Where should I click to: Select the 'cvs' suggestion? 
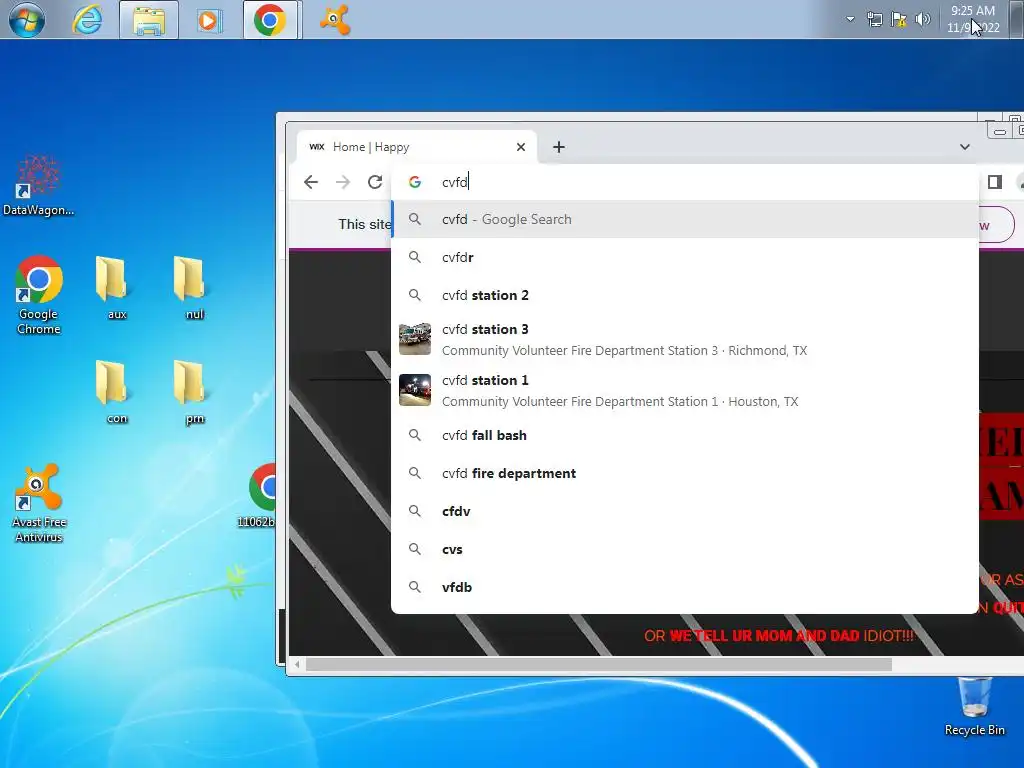(684, 549)
